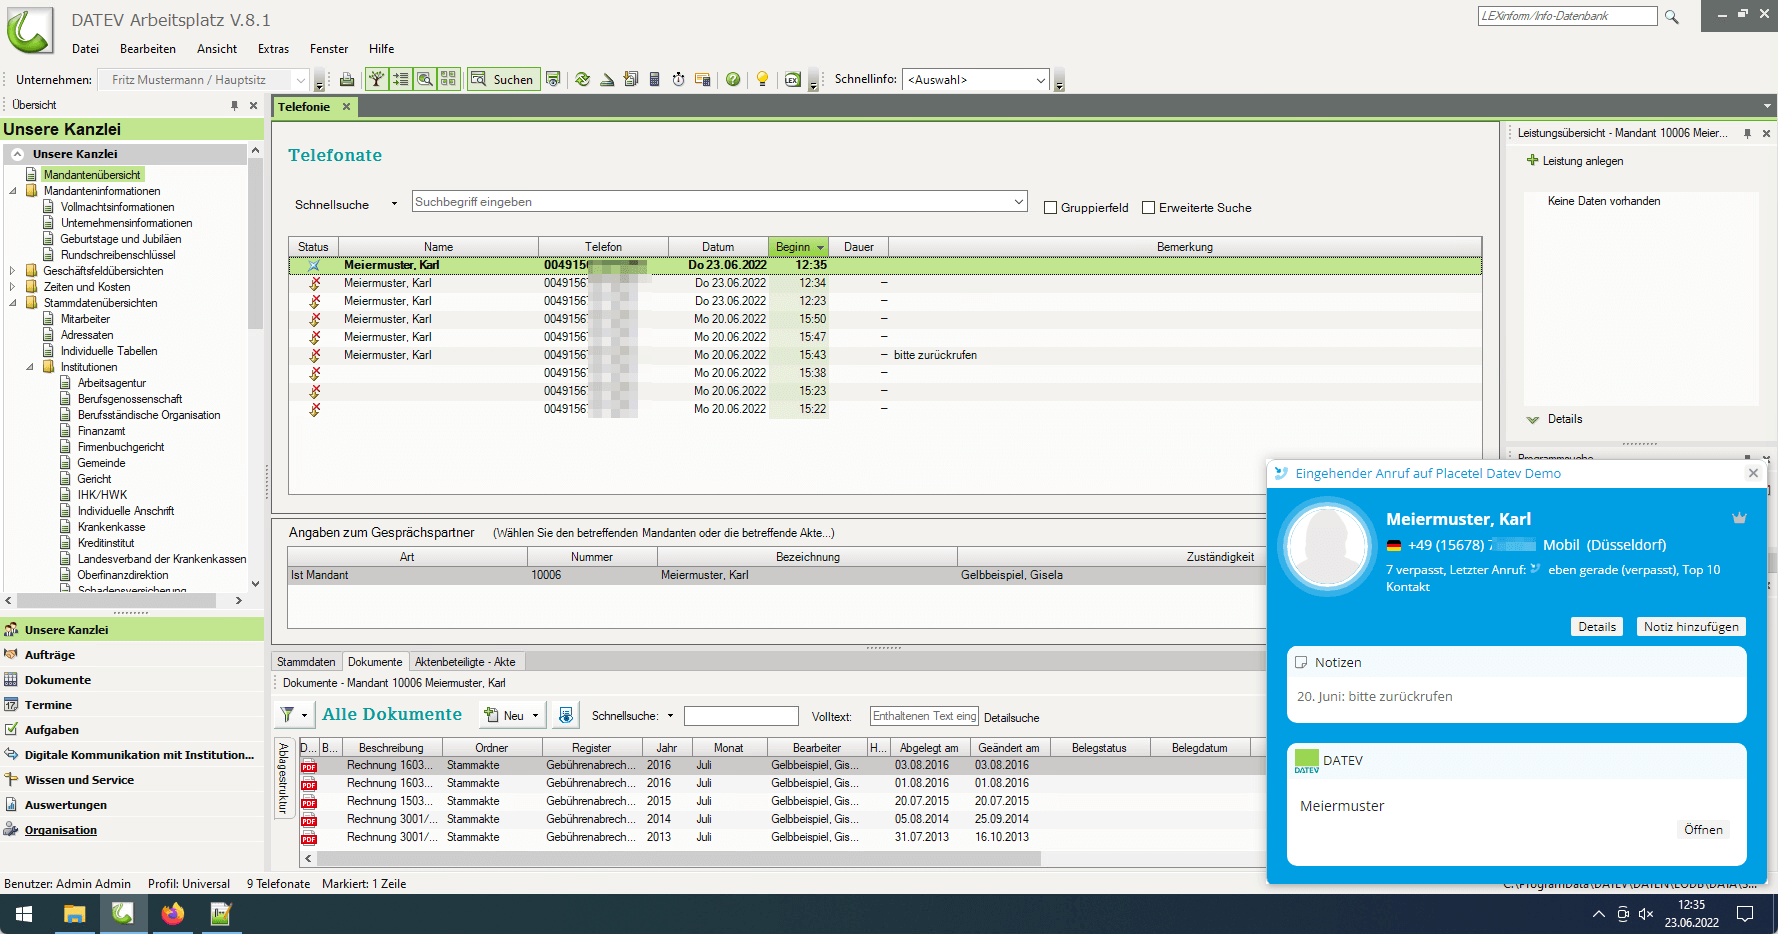Toggle the tree structure view icon
The width and height of the screenshot is (1778, 934).
(x=377, y=79)
